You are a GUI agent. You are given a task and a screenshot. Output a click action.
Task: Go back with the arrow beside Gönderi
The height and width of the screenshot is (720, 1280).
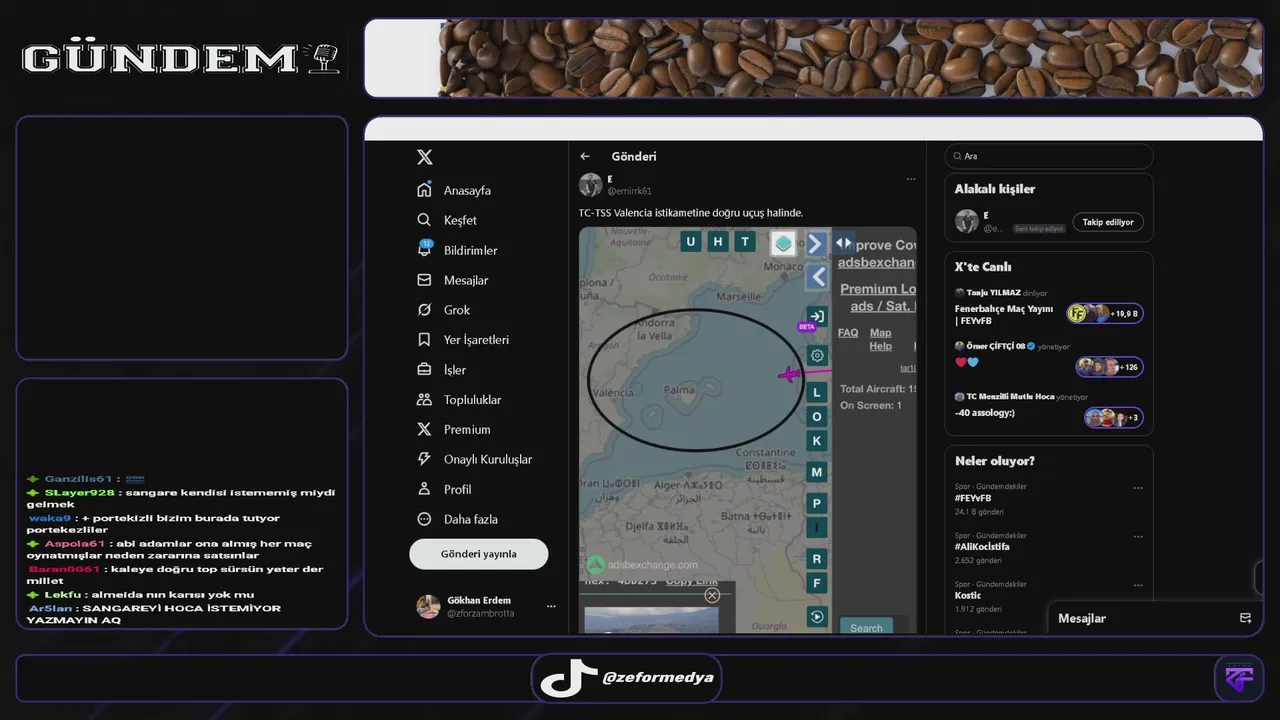[x=585, y=157]
